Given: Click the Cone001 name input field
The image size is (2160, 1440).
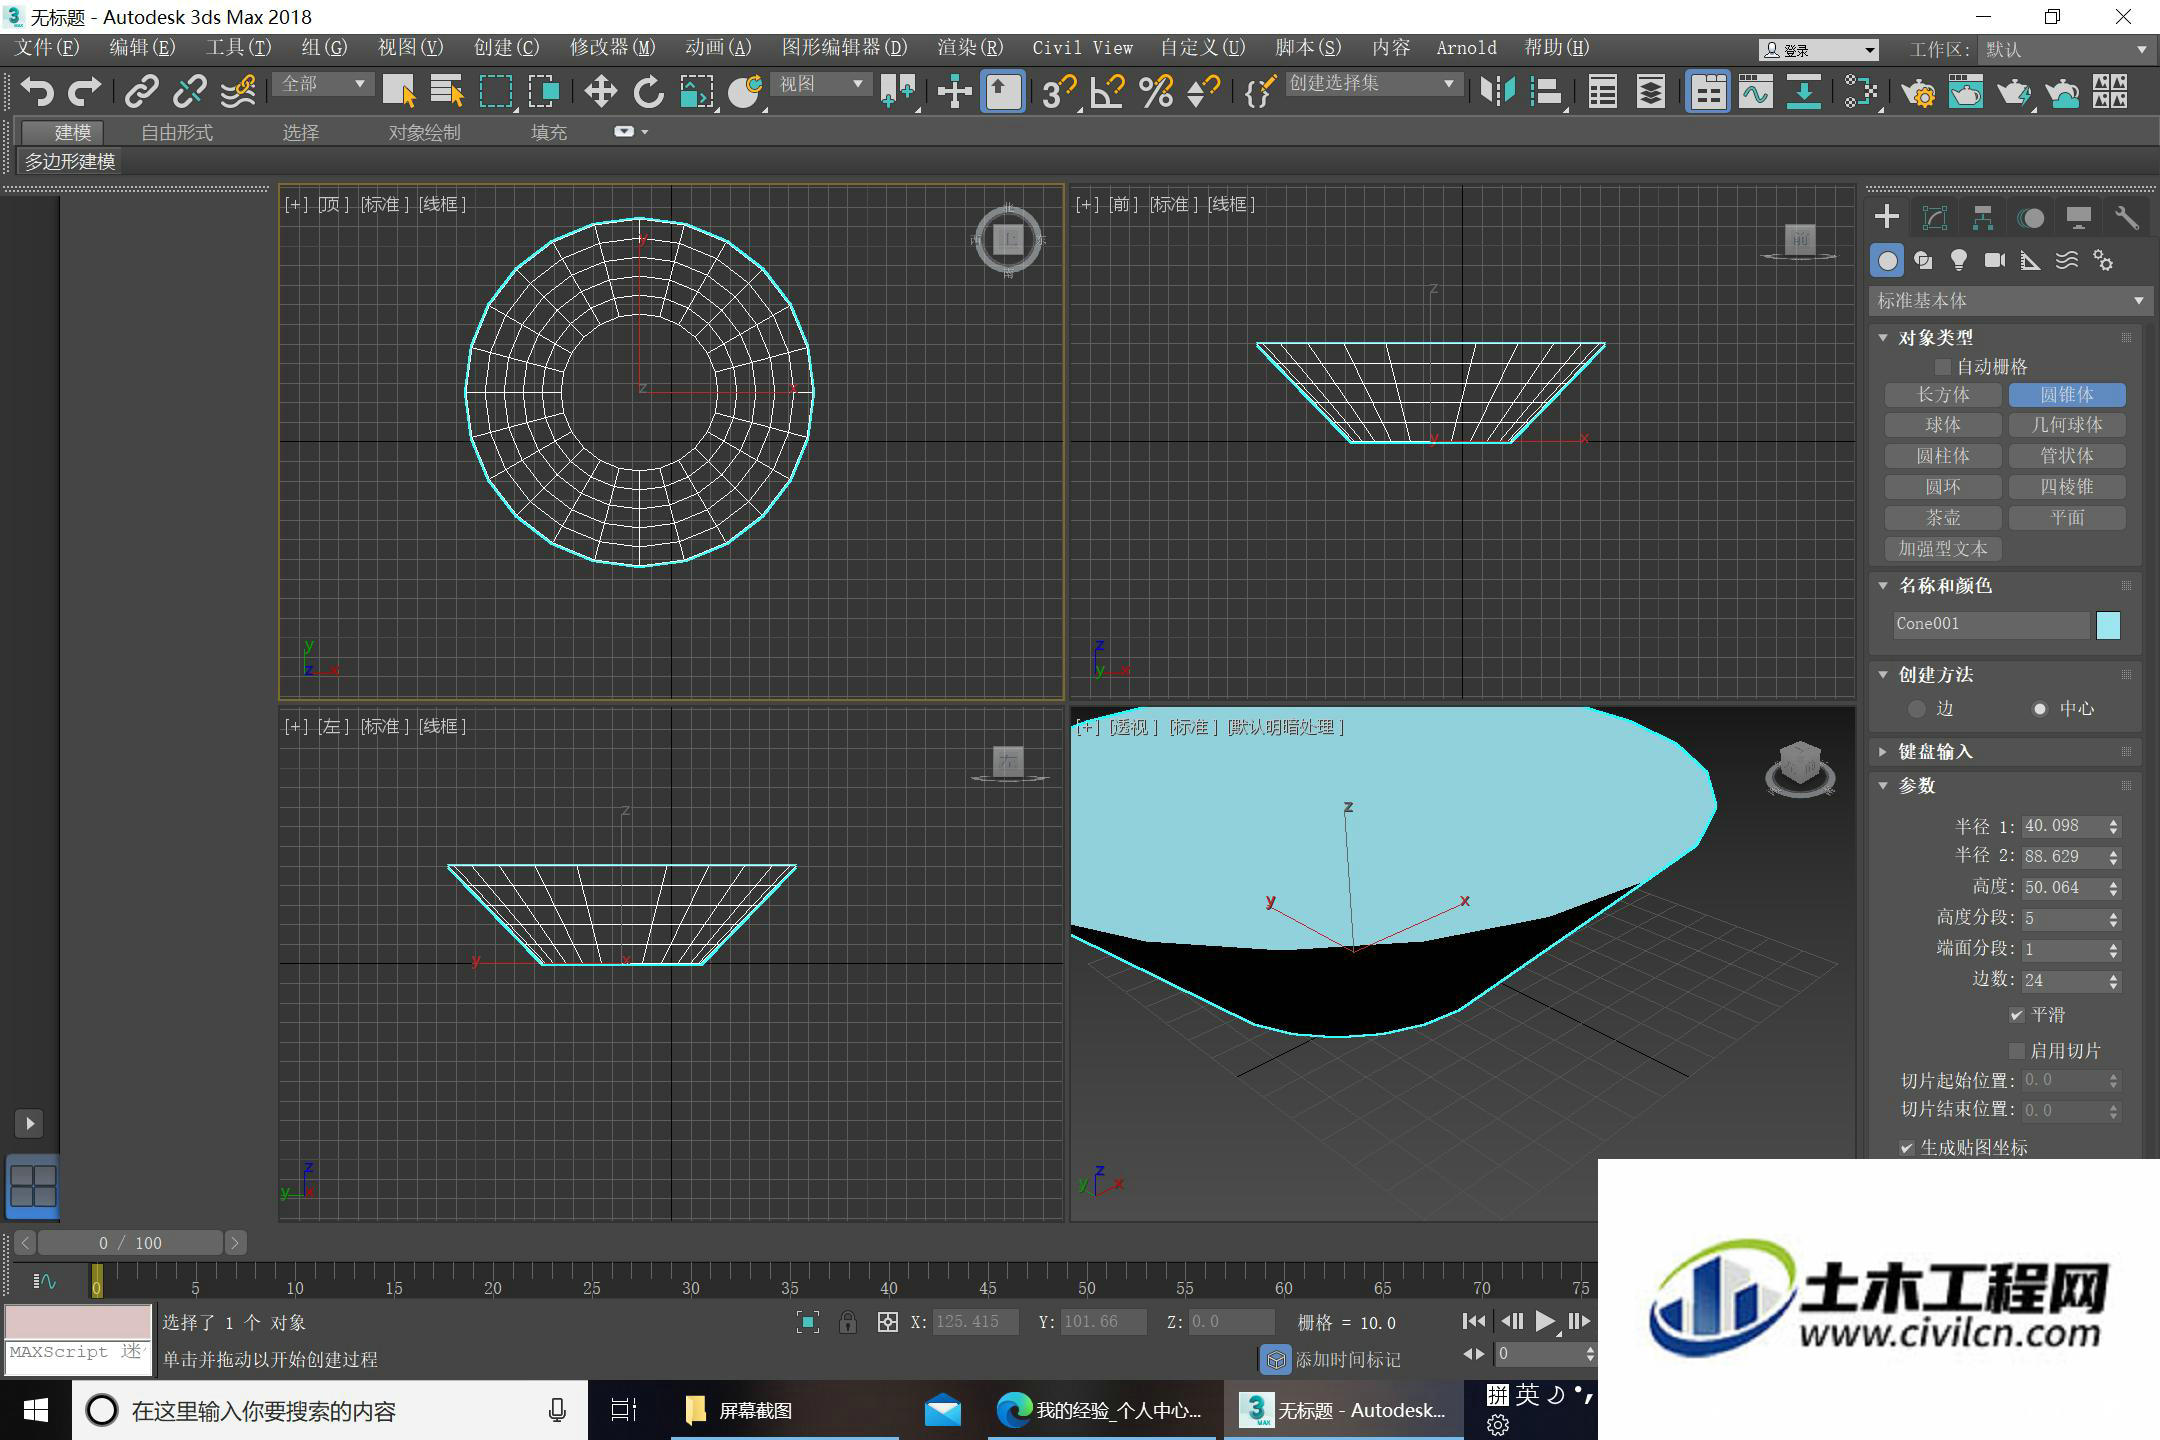Looking at the screenshot, I should (x=1990, y=625).
